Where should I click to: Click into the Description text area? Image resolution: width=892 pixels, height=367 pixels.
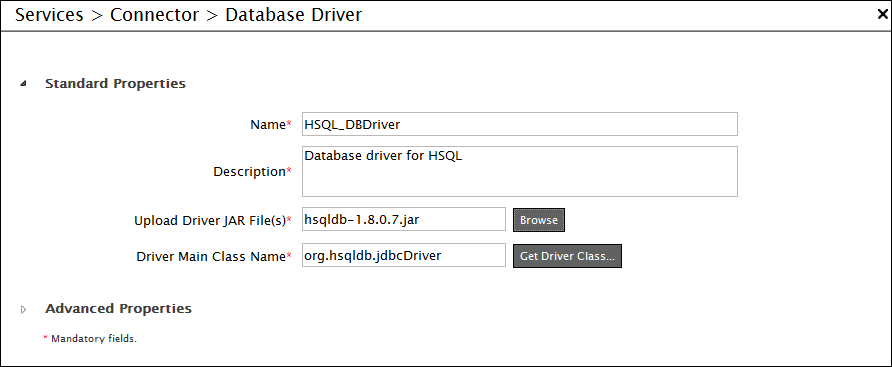(x=520, y=171)
